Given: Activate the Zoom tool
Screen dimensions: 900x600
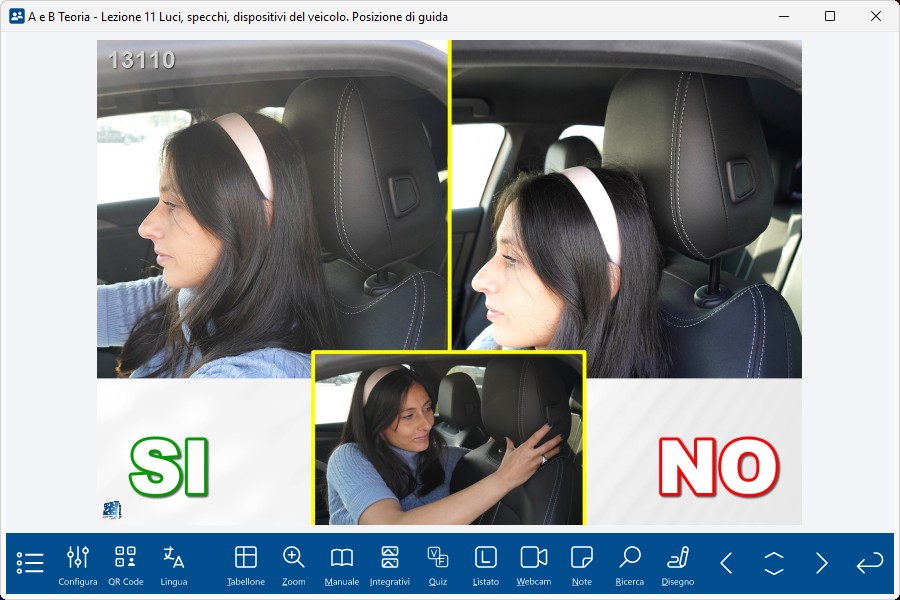Looking at the screenshot, I should pyautogui.click(x=294, y=565).
